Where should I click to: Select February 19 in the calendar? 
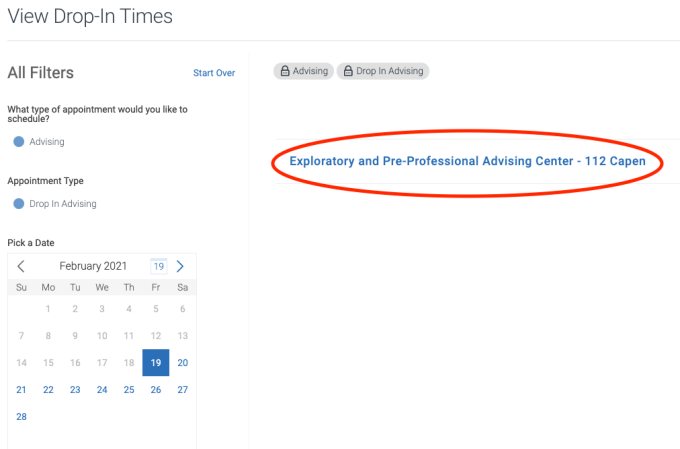tap(155, 363)
